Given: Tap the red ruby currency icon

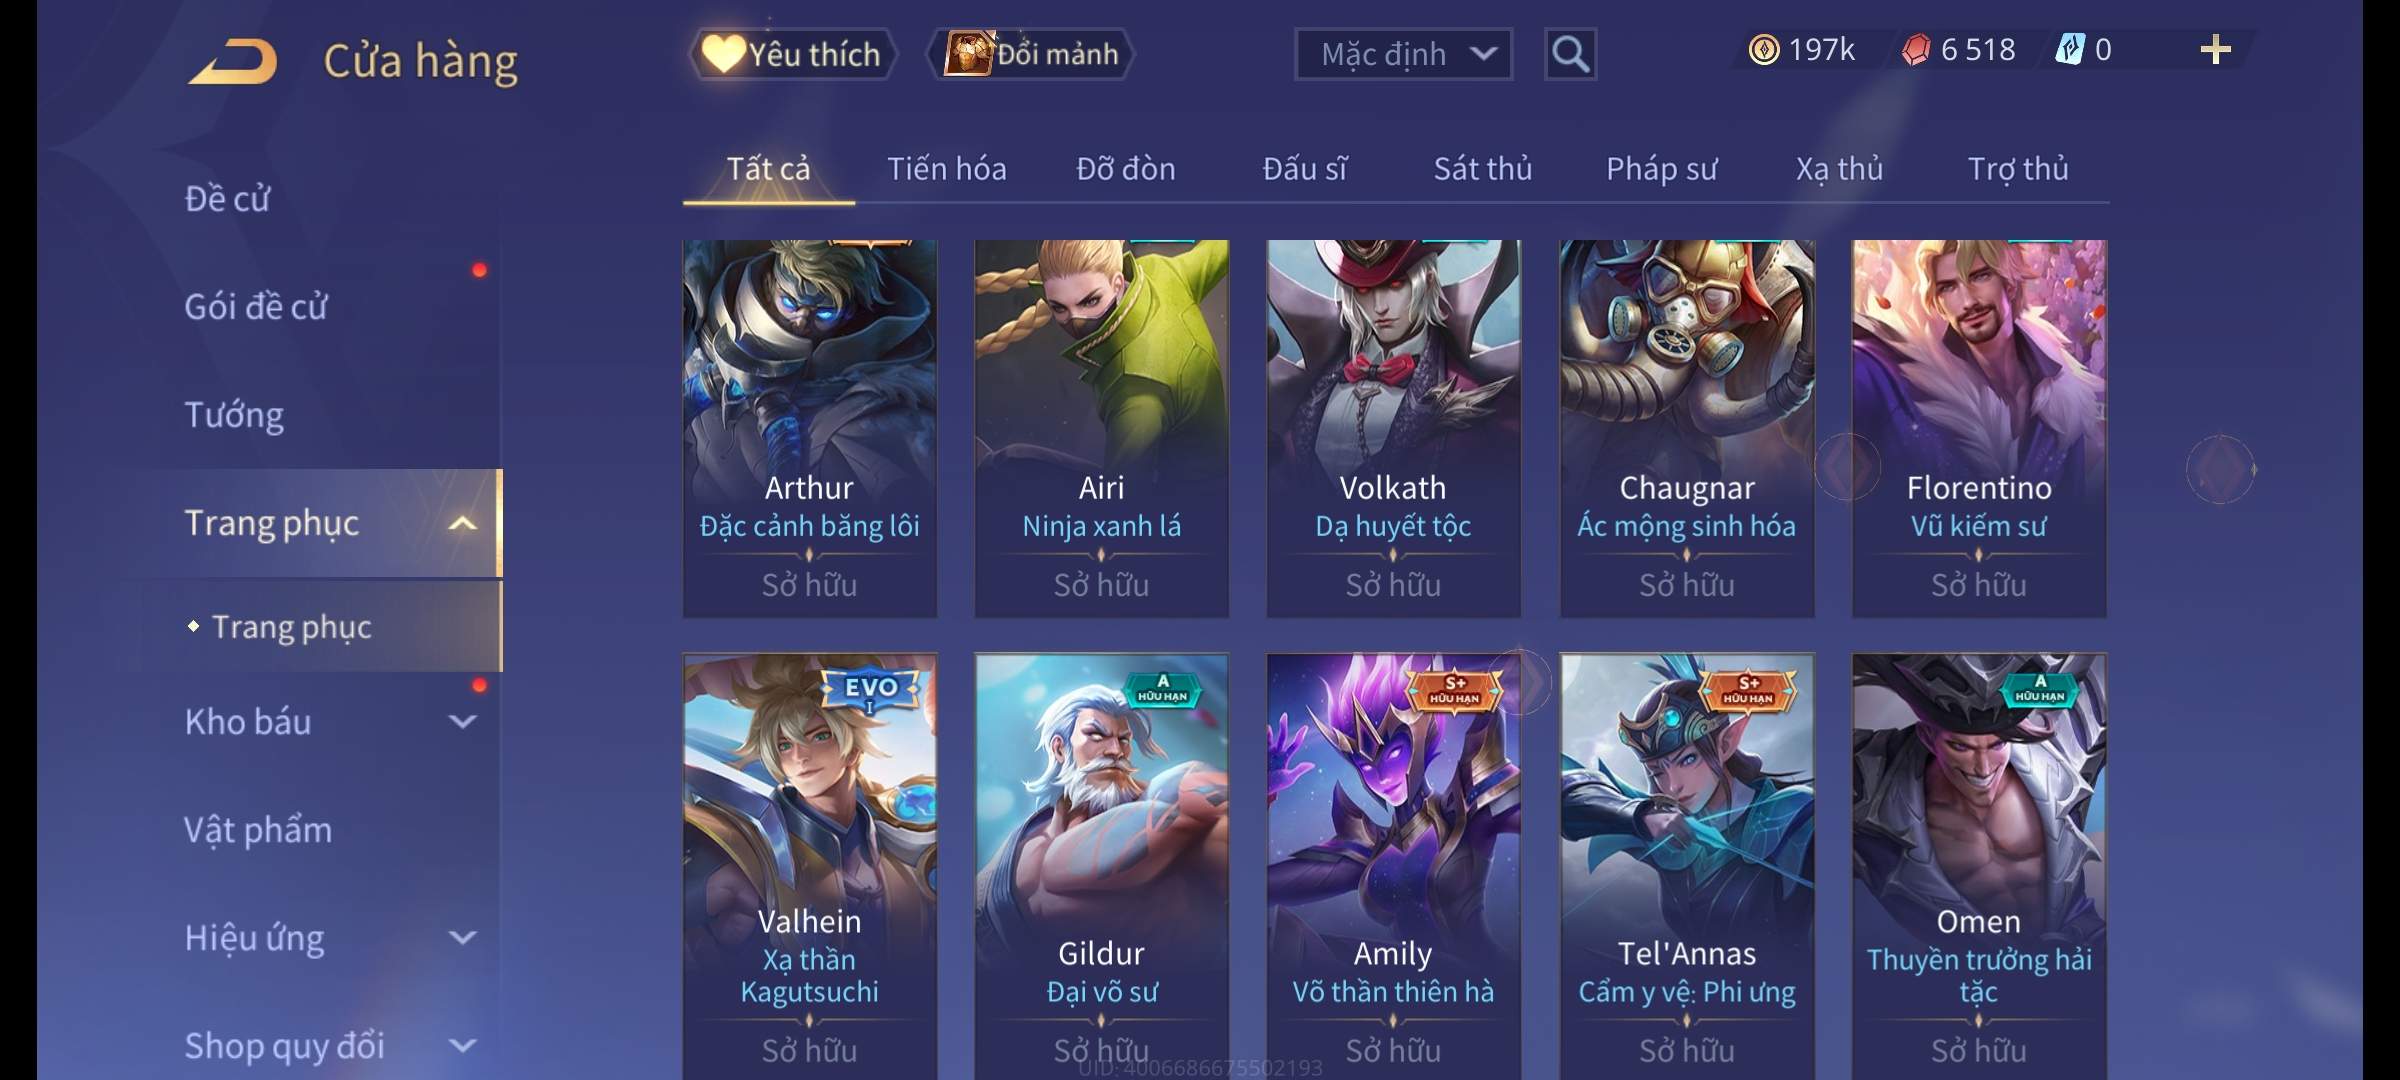Looking at the screenshot, I should pyautogui.click(x=1916, y=50).
